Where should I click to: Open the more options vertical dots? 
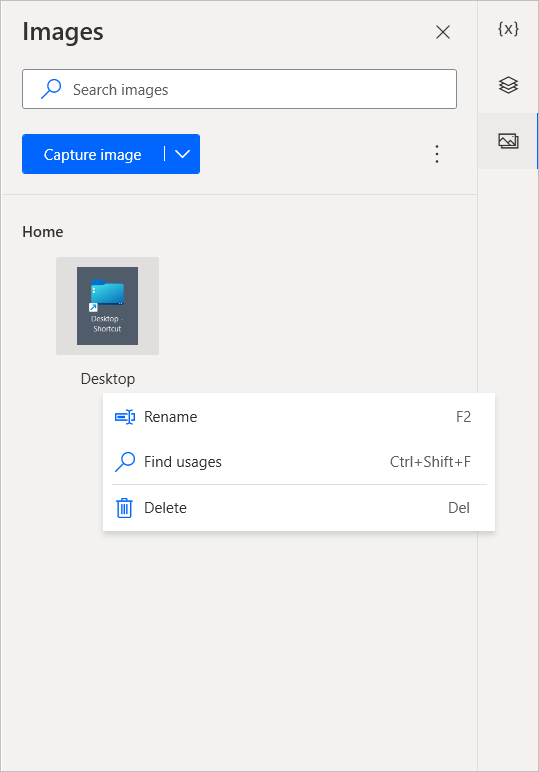[437, 154]
